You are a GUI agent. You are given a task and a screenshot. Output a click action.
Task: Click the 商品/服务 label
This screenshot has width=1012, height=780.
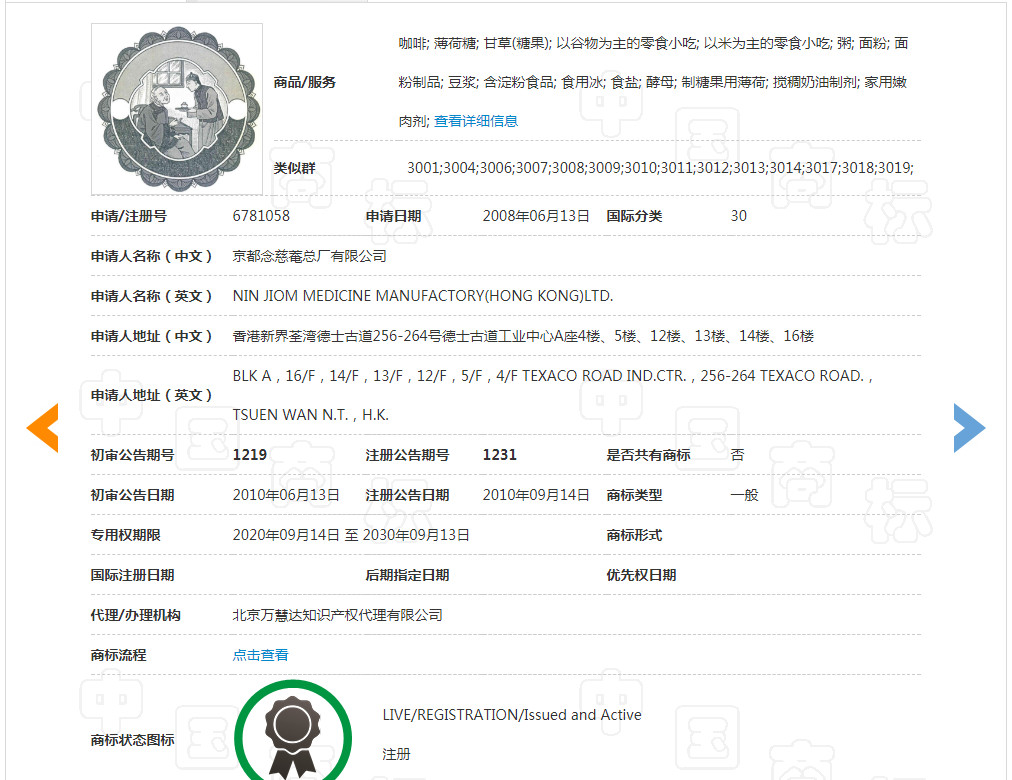point(305,82)
